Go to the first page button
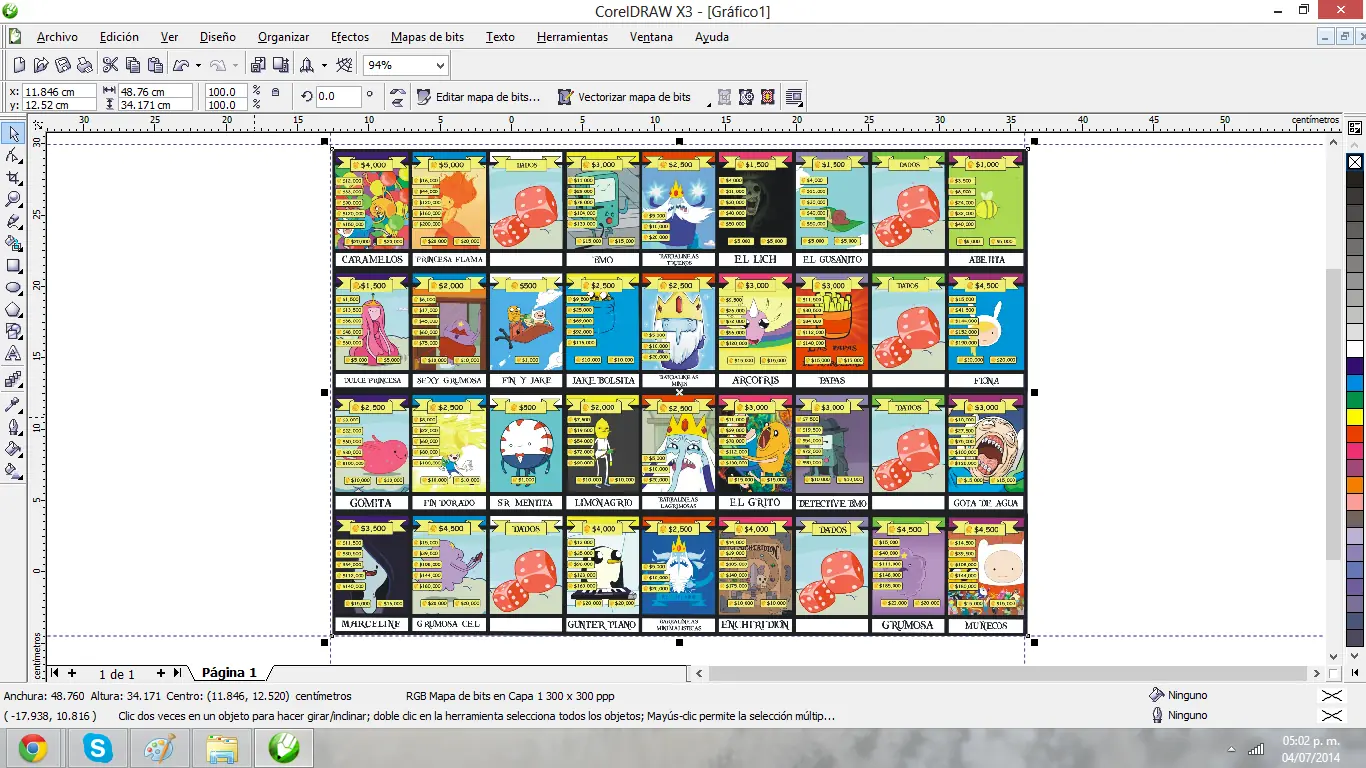 tap(55, 673)
